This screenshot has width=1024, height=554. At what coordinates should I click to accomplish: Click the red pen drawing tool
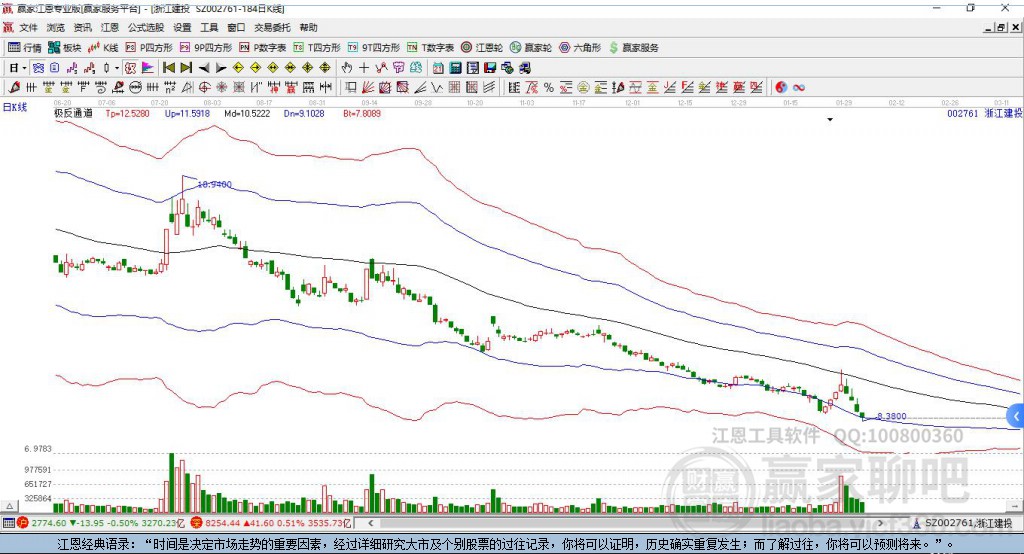pos(14,88)
